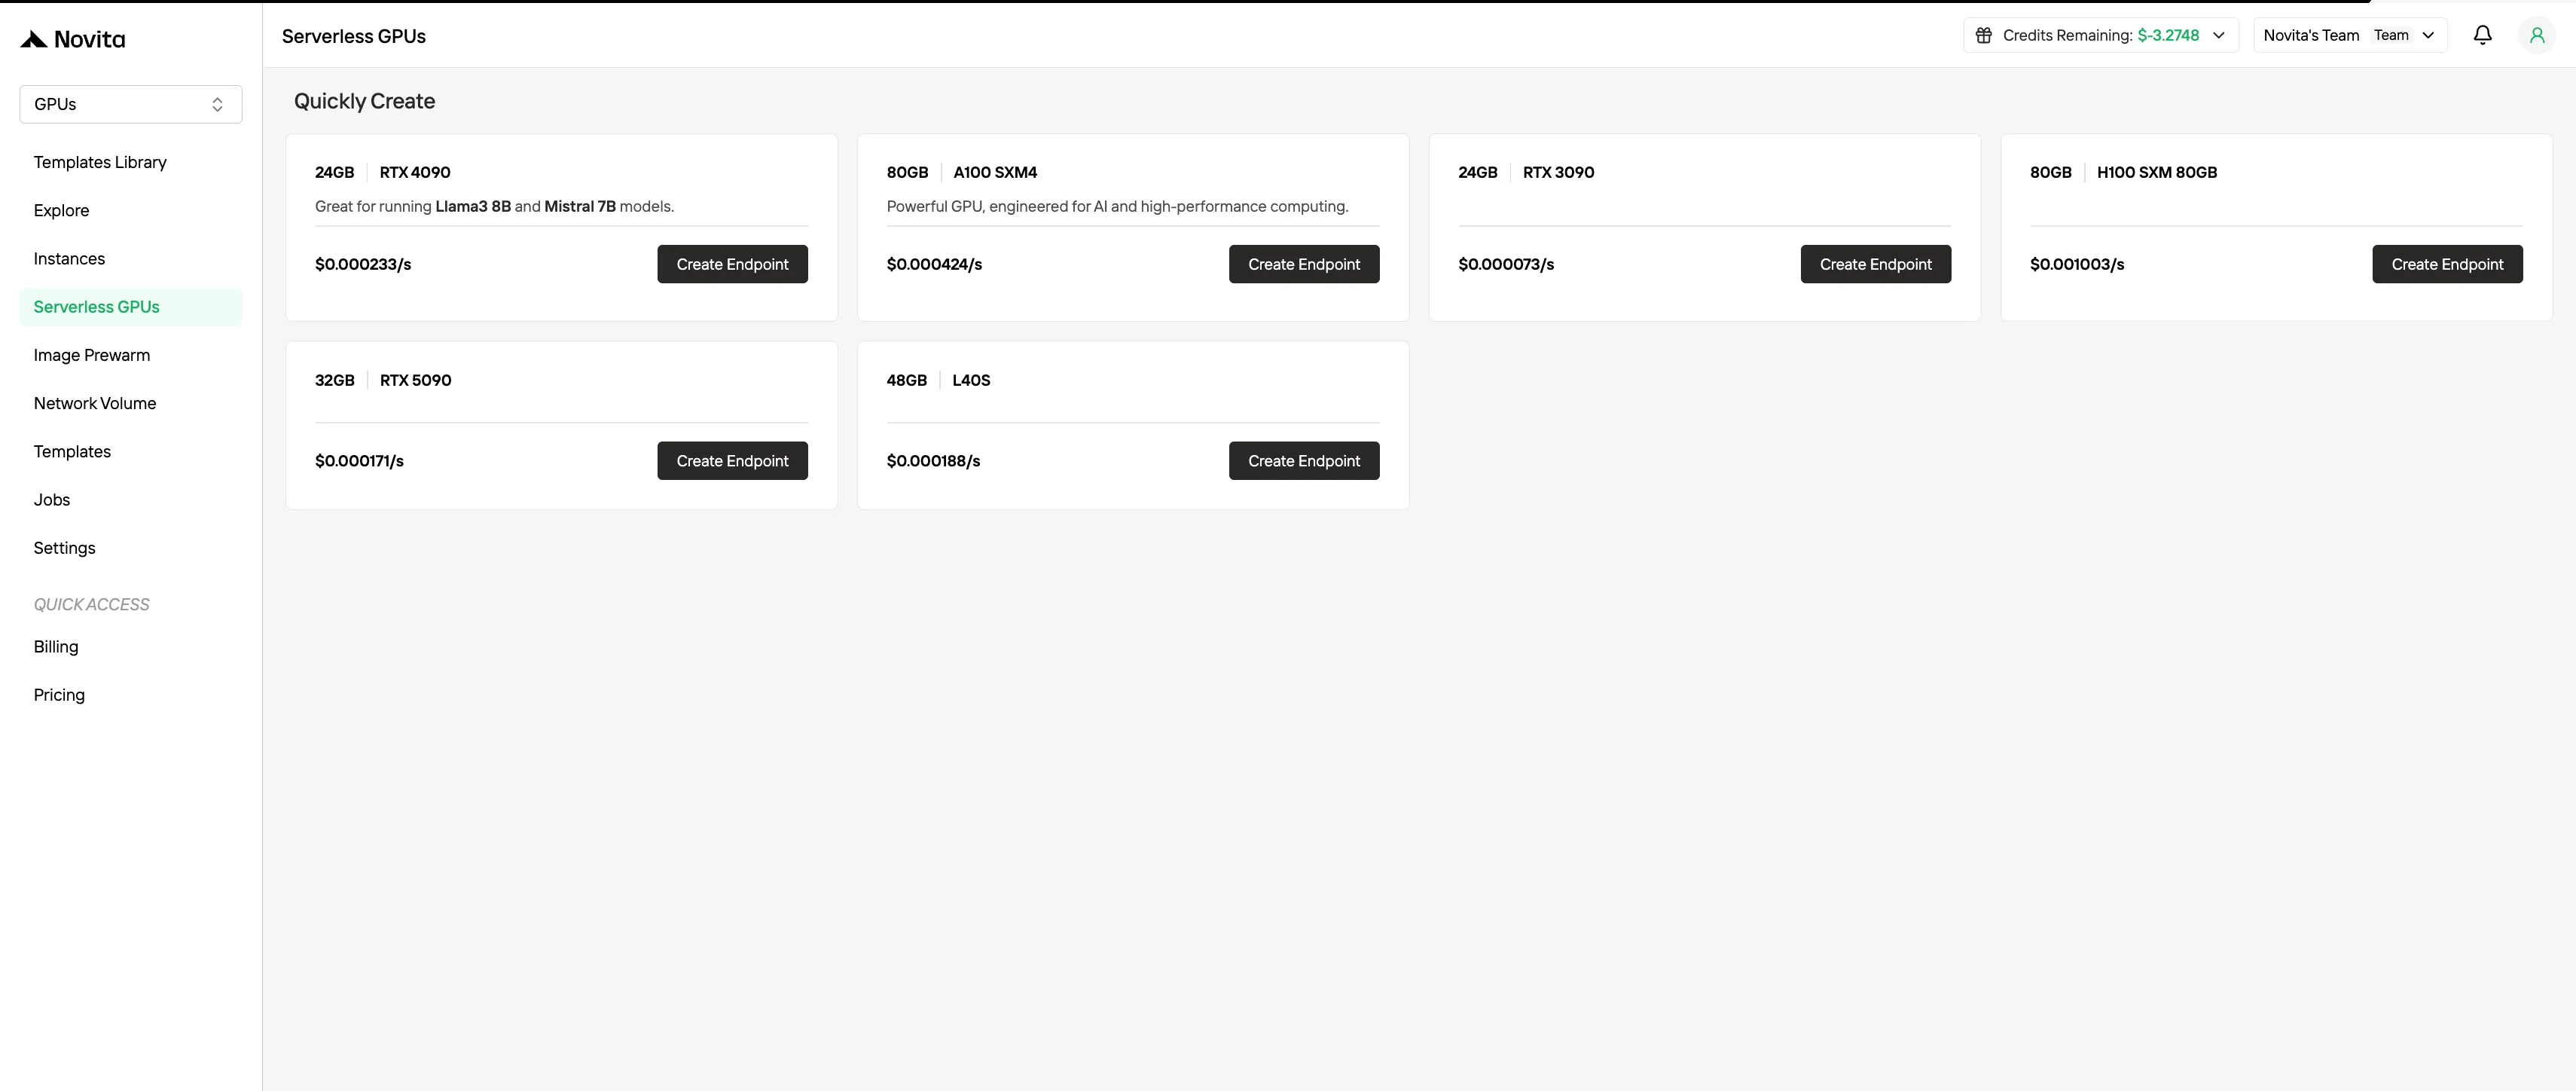The height and width of the screenshot is (1091, 2576).
Task: Click the $0.000171/s price
Action: click(359, 461)
